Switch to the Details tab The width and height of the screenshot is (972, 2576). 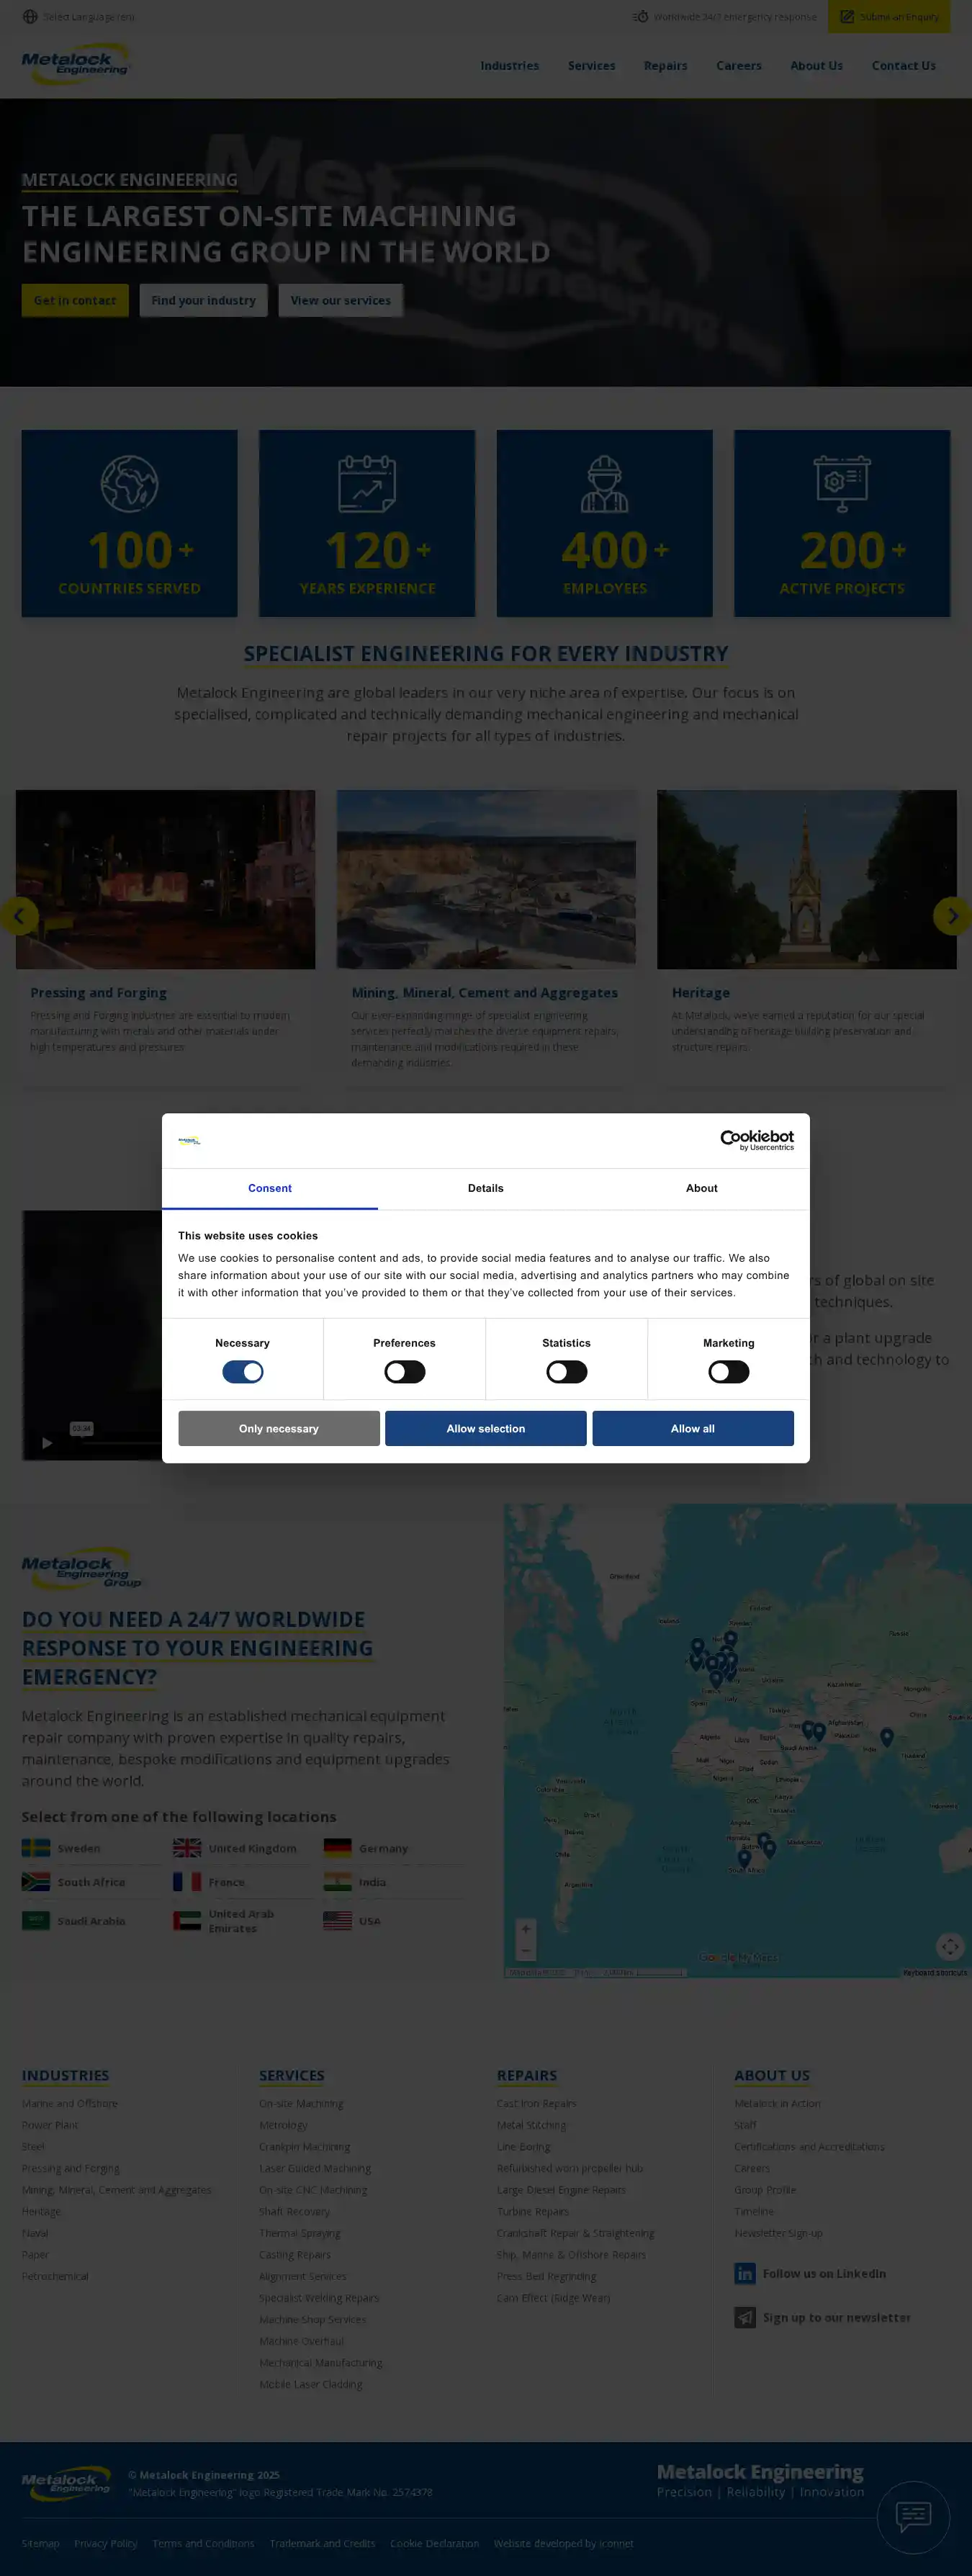point(485,1188)
